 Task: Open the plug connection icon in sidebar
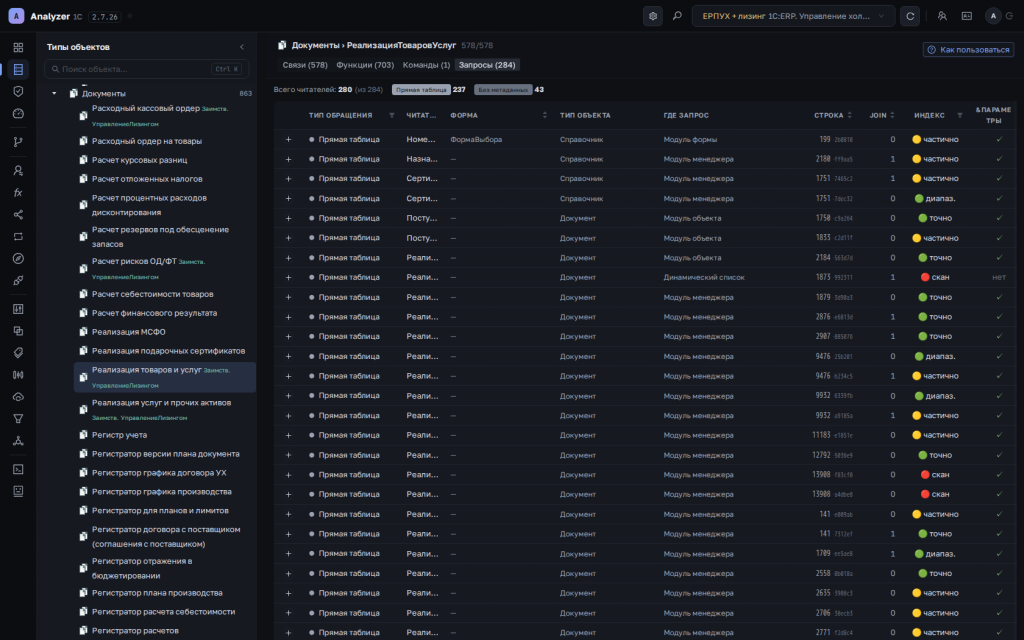point(18,280)
